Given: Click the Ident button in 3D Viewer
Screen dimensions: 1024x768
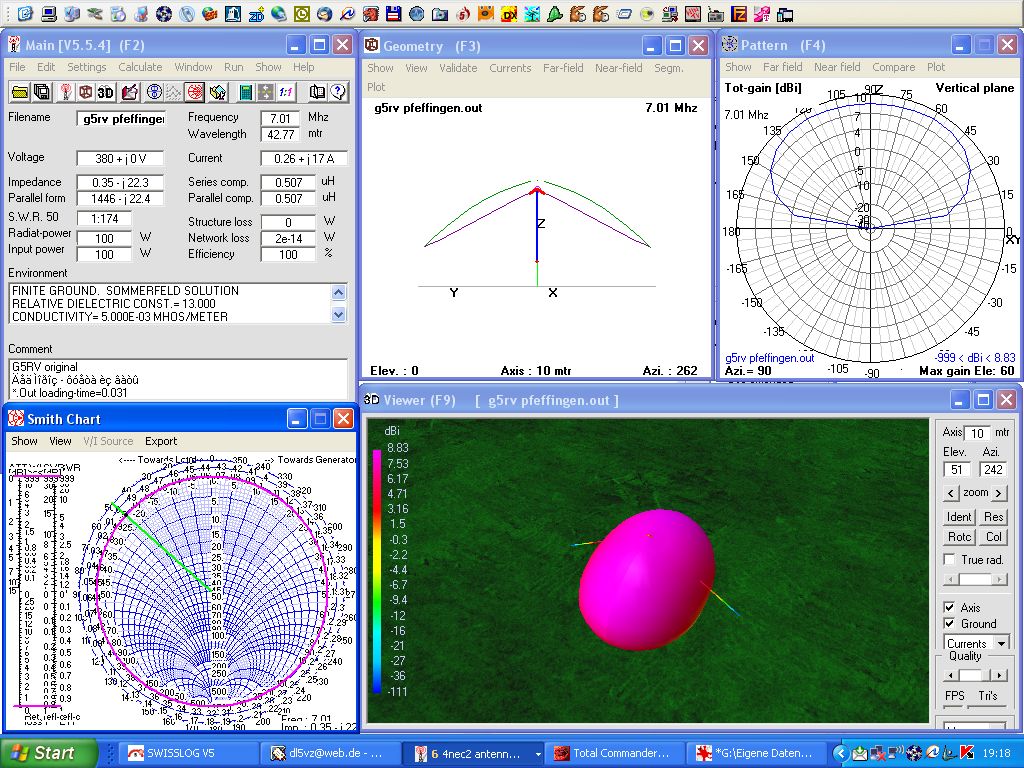Looking at the screenshot, I should click(x=959, y=517).
